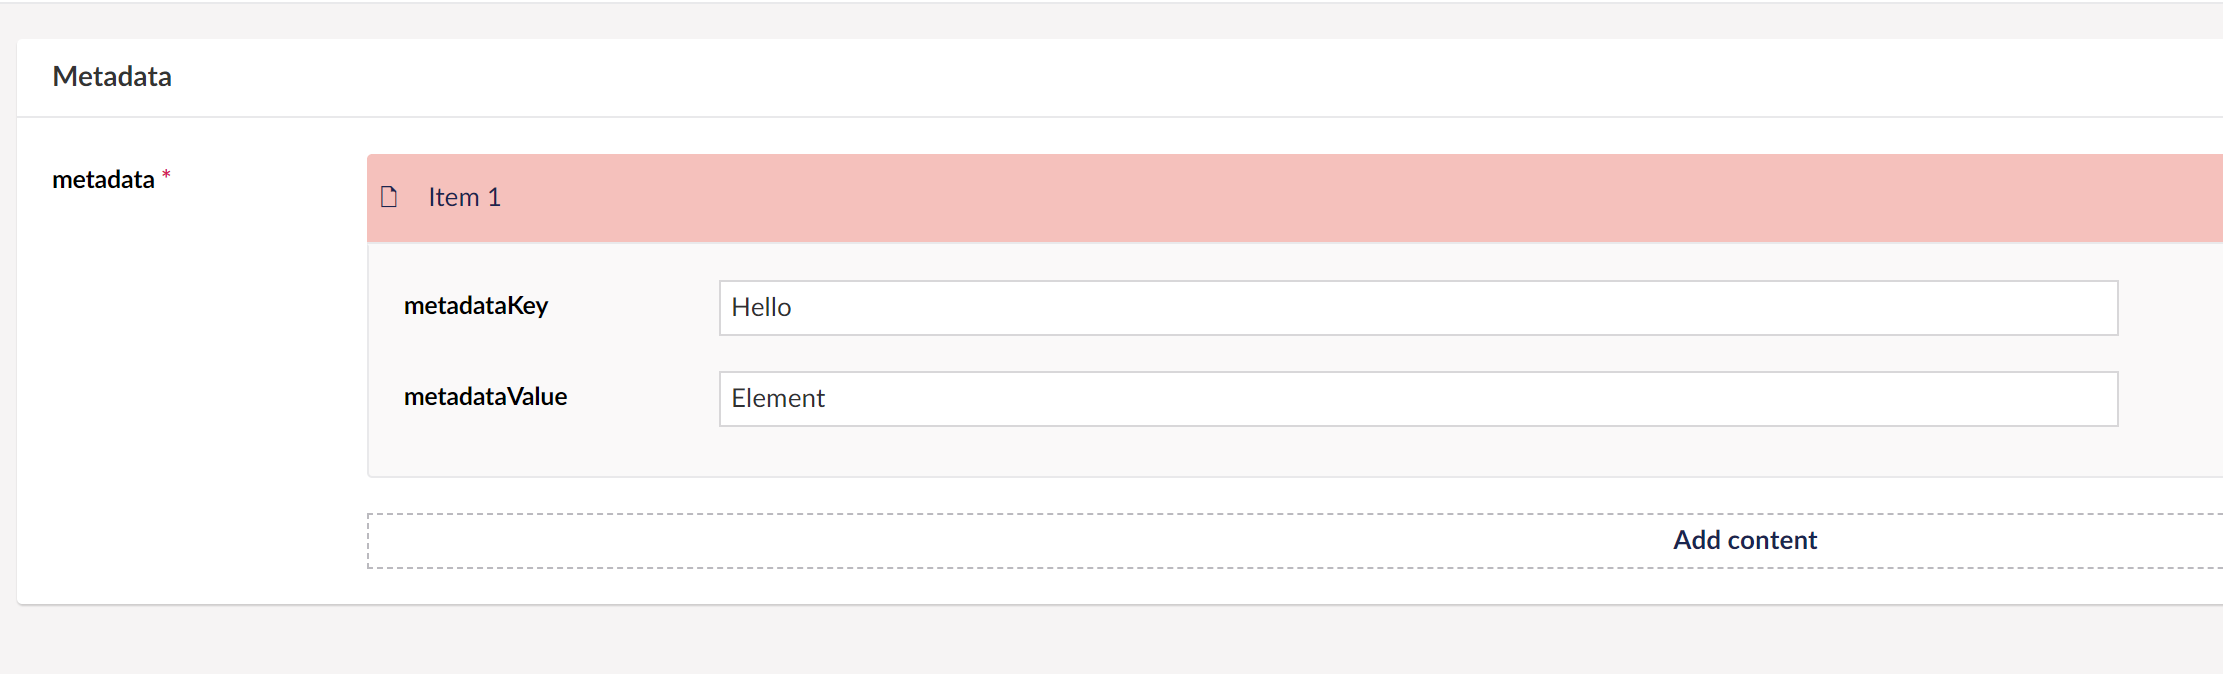Click the Item 1 header title text

pos(464,196)
